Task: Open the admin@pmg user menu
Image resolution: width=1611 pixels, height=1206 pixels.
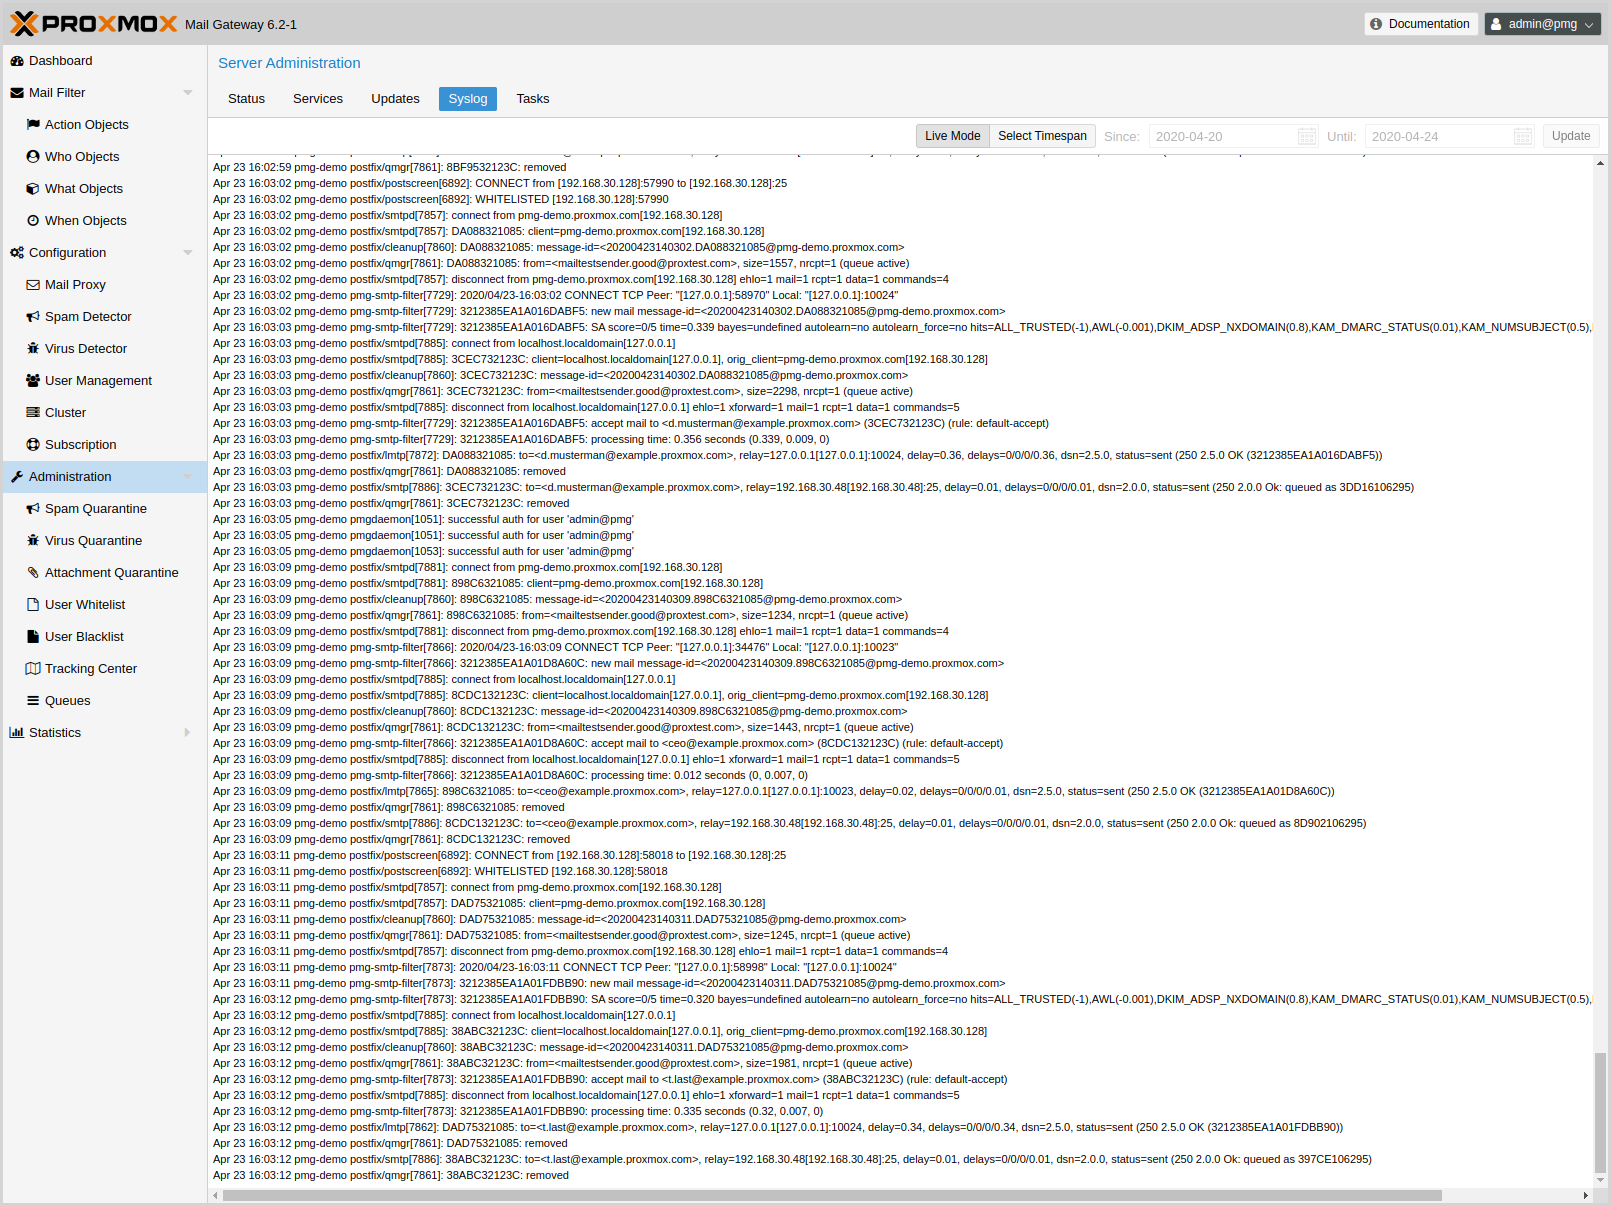Action: tap(1542, 24)
